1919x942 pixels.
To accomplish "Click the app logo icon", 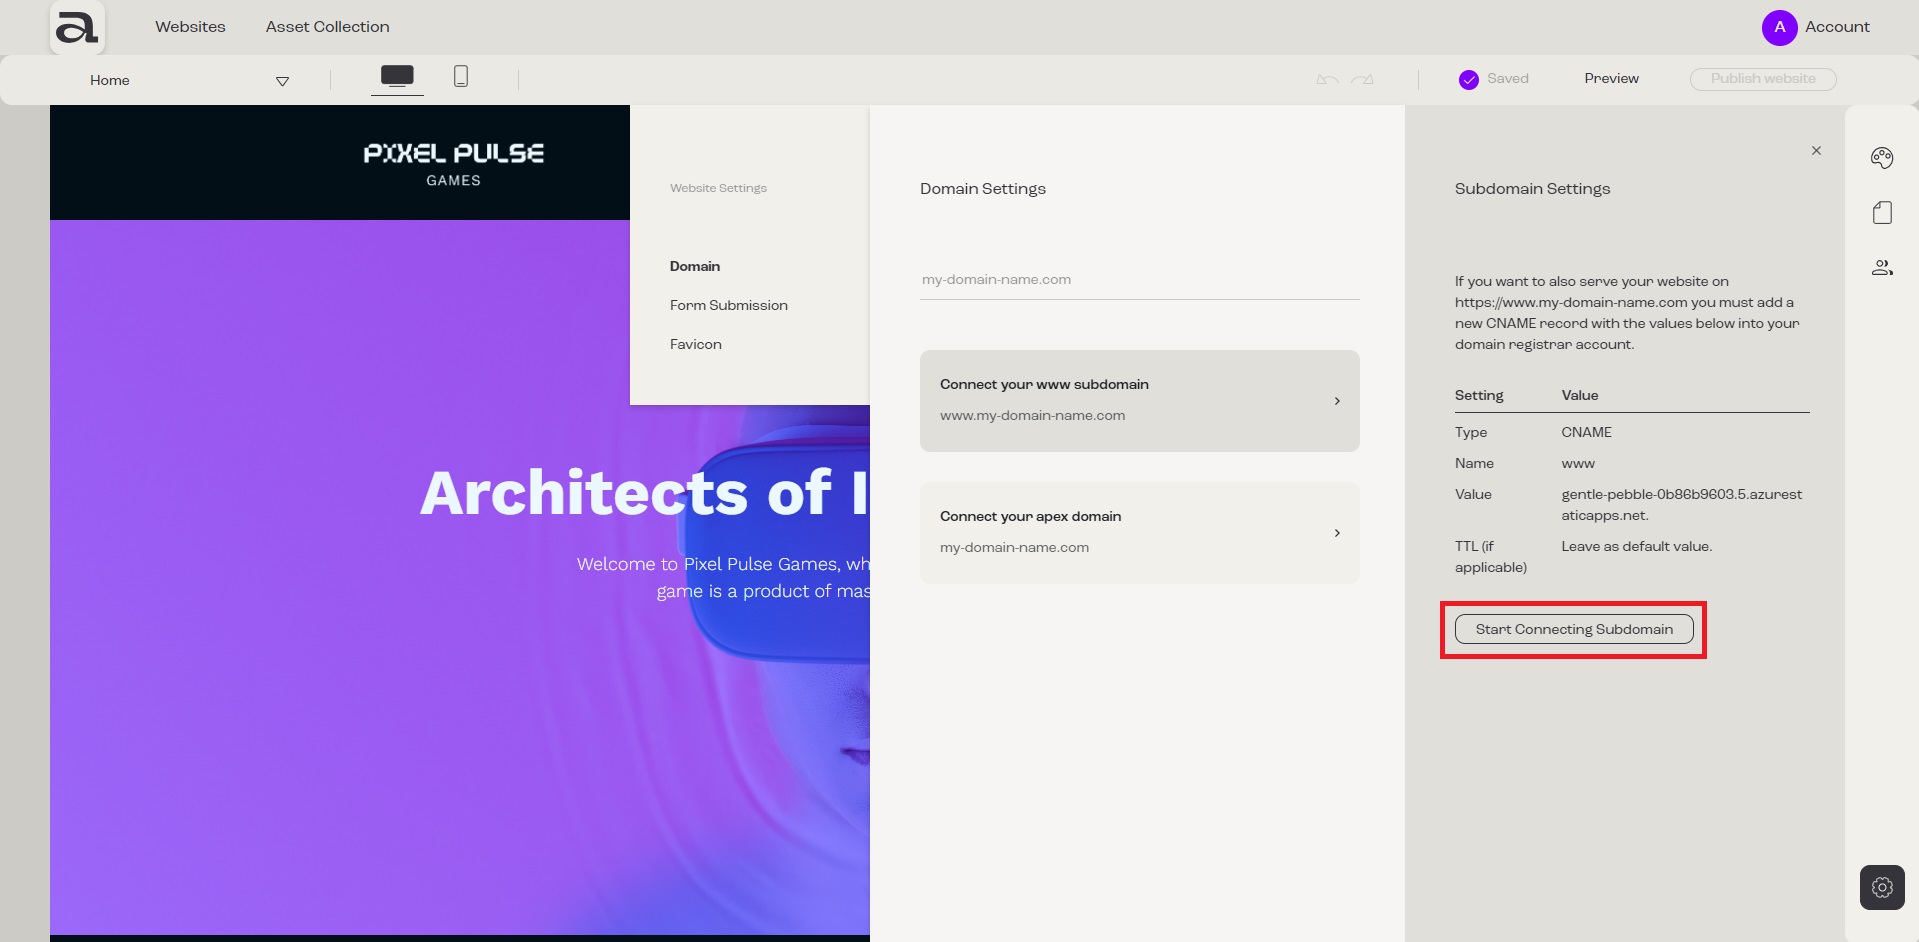I will (x=77, y=27).
